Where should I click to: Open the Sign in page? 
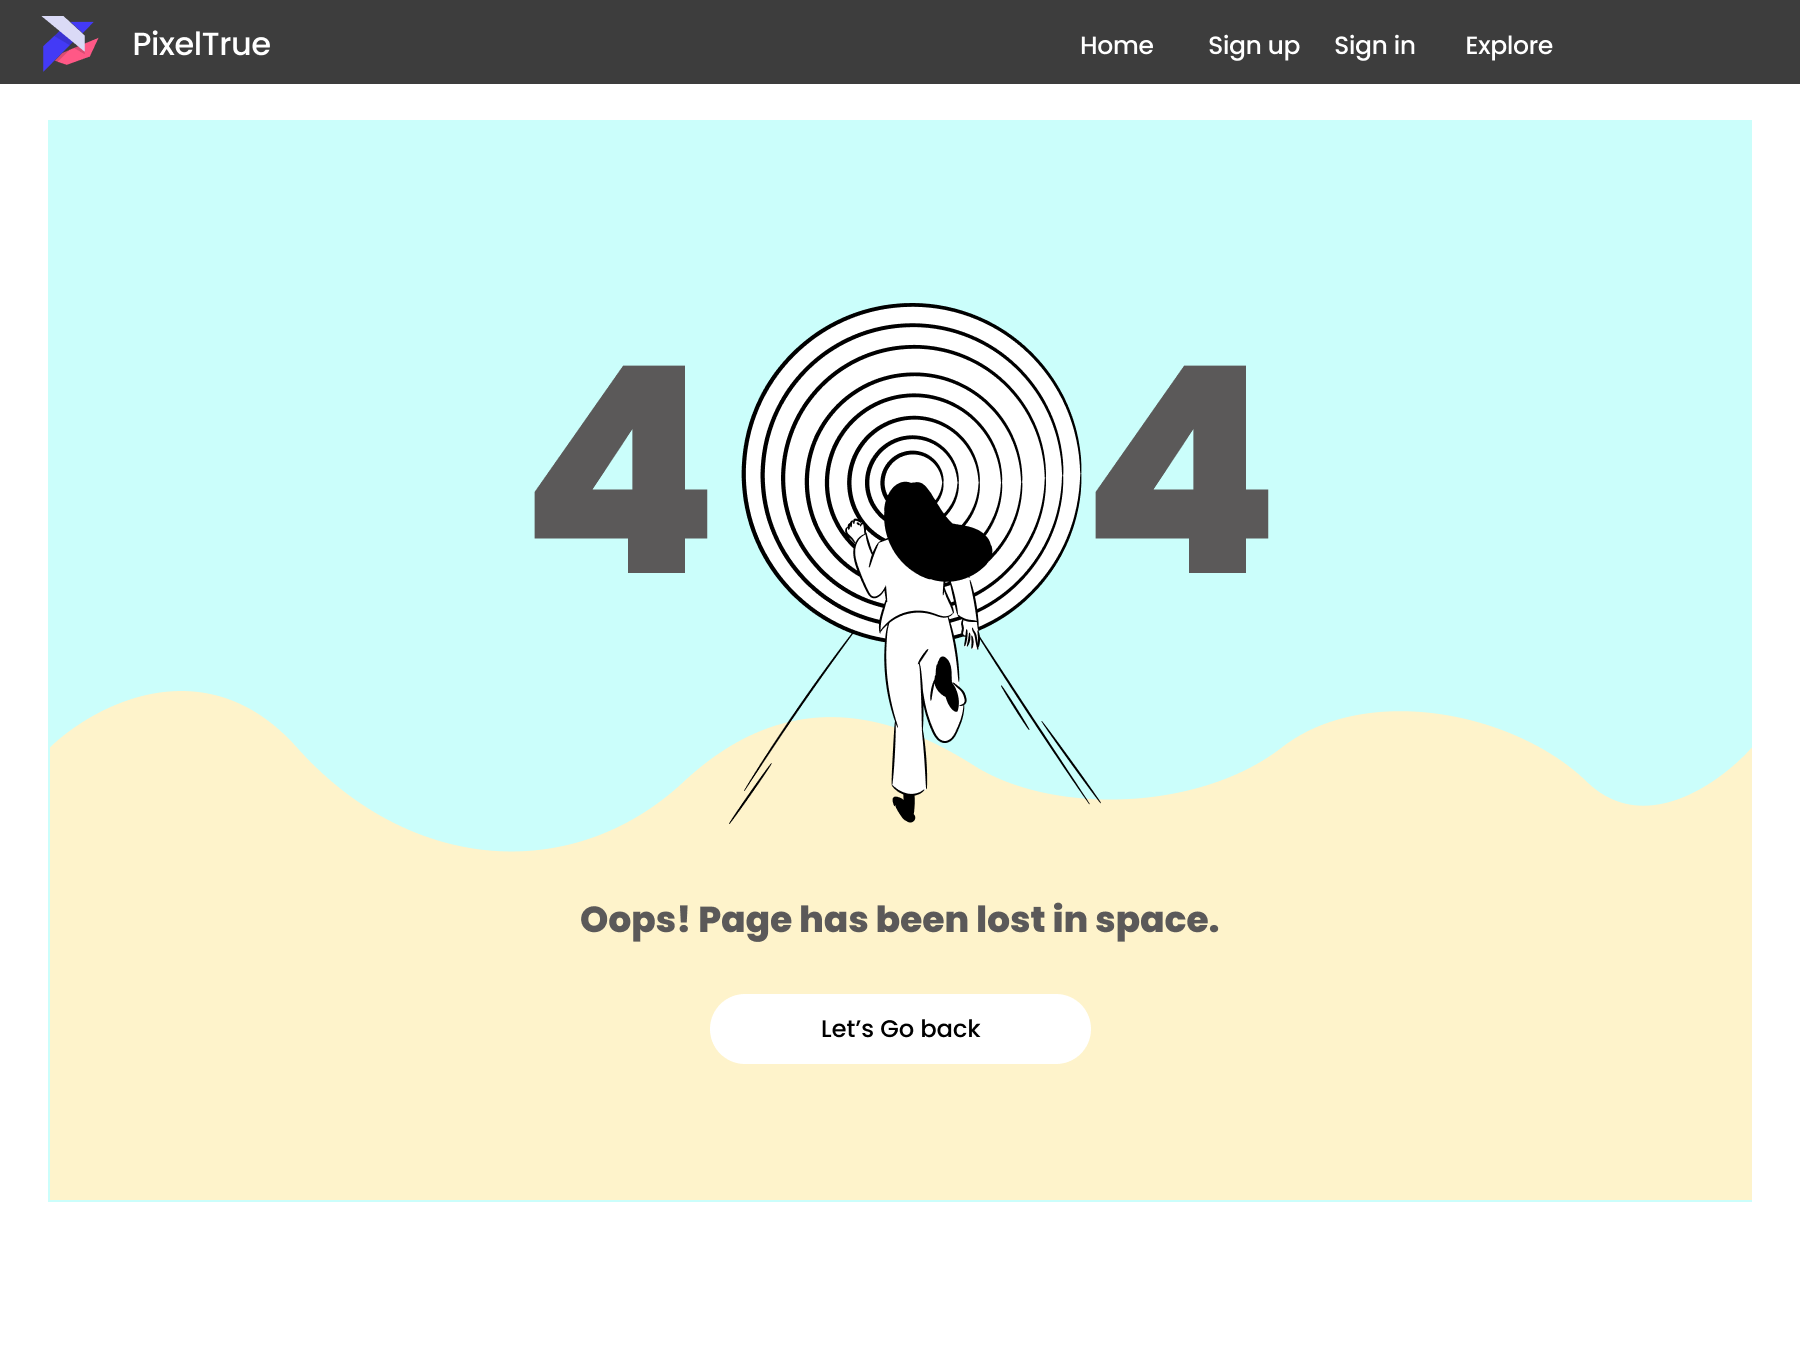point(1374,45)
